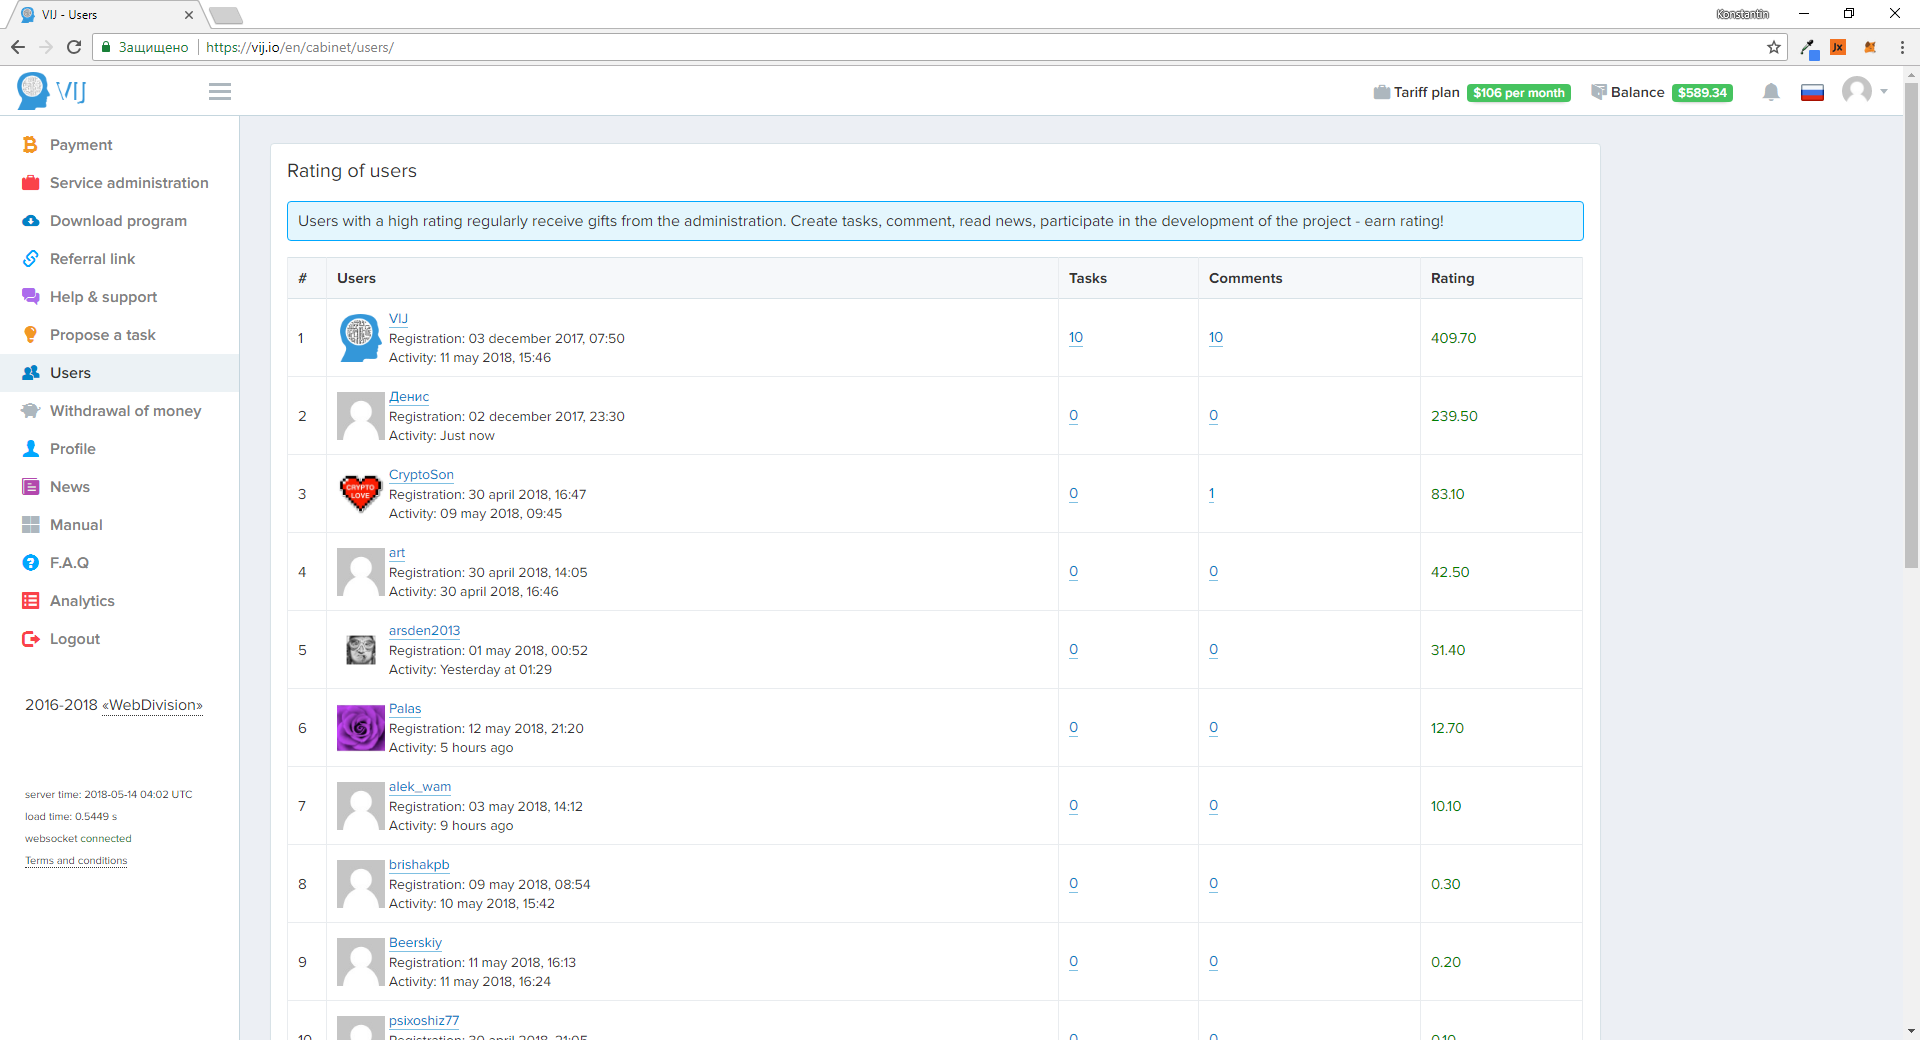Viewport: 1920px width, 1040px height.
Task: Open the Chrome three-dot menu
Action: [1902, 47]
